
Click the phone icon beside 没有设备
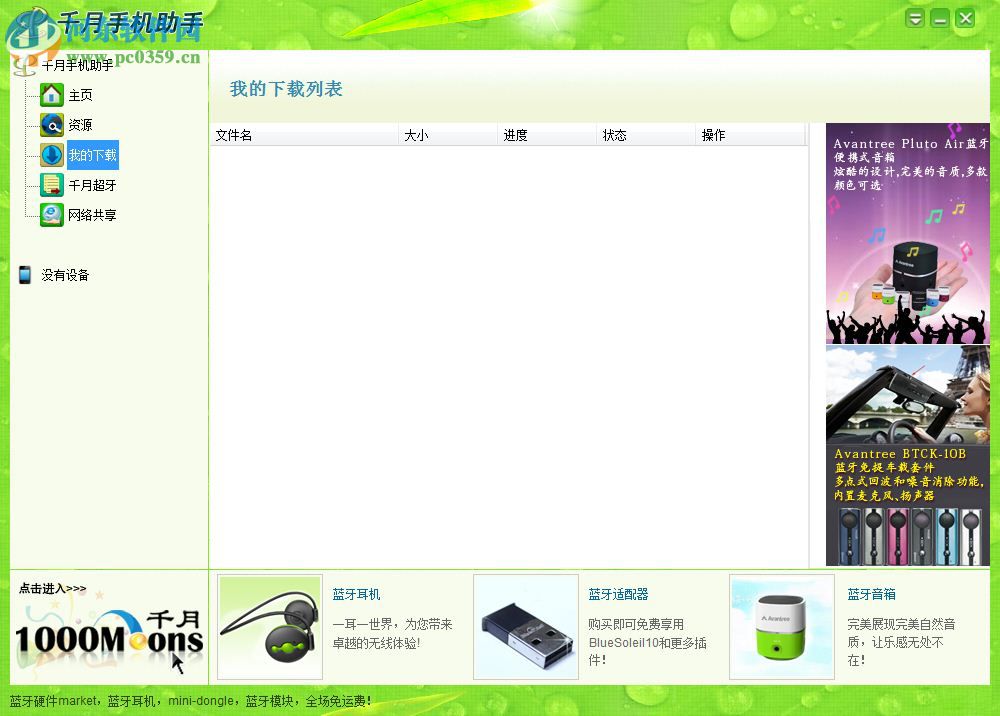(x=25, y=275)
